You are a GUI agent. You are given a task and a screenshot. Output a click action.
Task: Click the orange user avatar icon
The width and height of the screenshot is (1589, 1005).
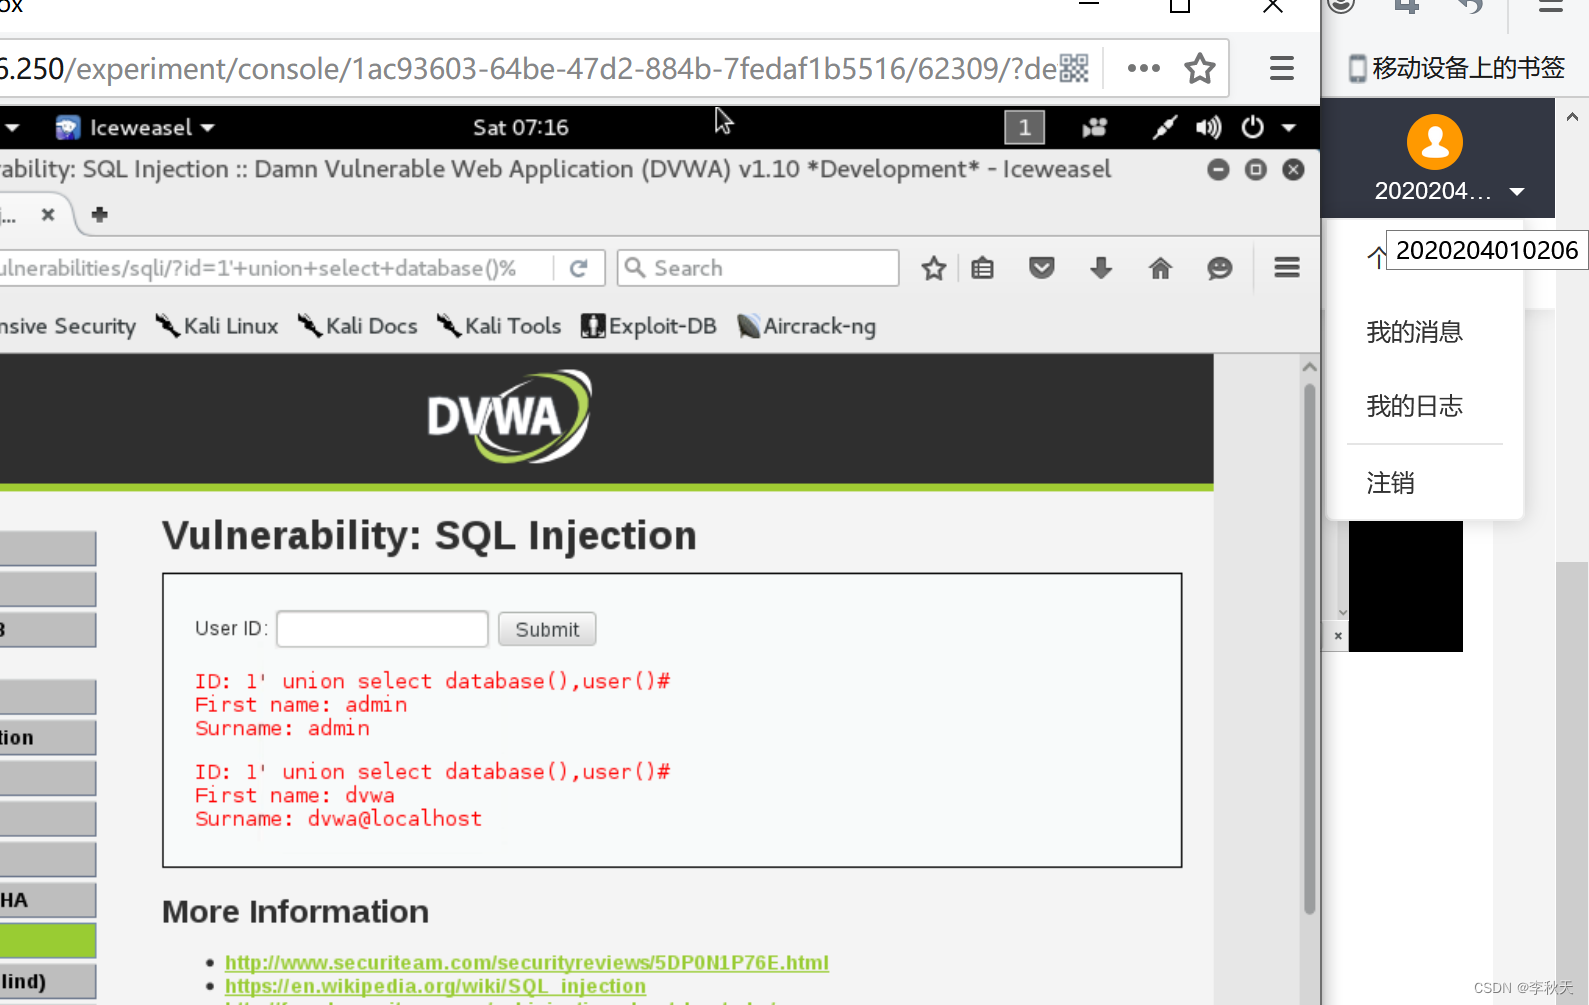1435,142
